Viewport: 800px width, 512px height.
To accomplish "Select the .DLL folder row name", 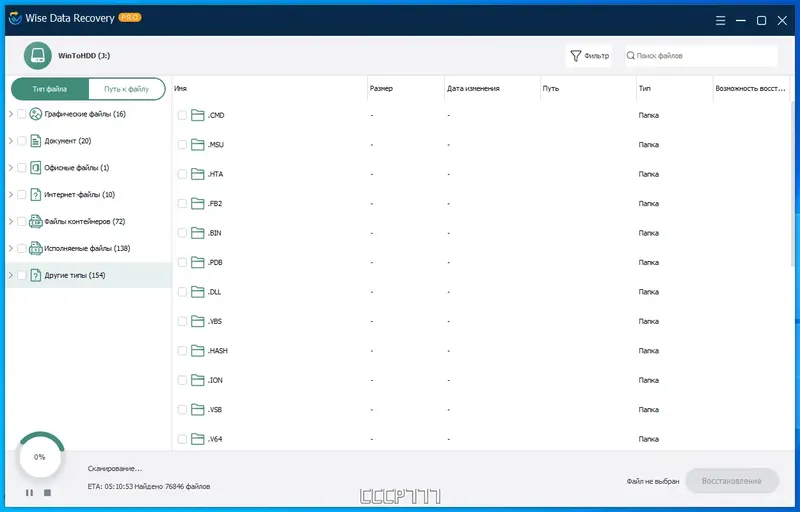I will pyautogui.click(x=214, y=292).
